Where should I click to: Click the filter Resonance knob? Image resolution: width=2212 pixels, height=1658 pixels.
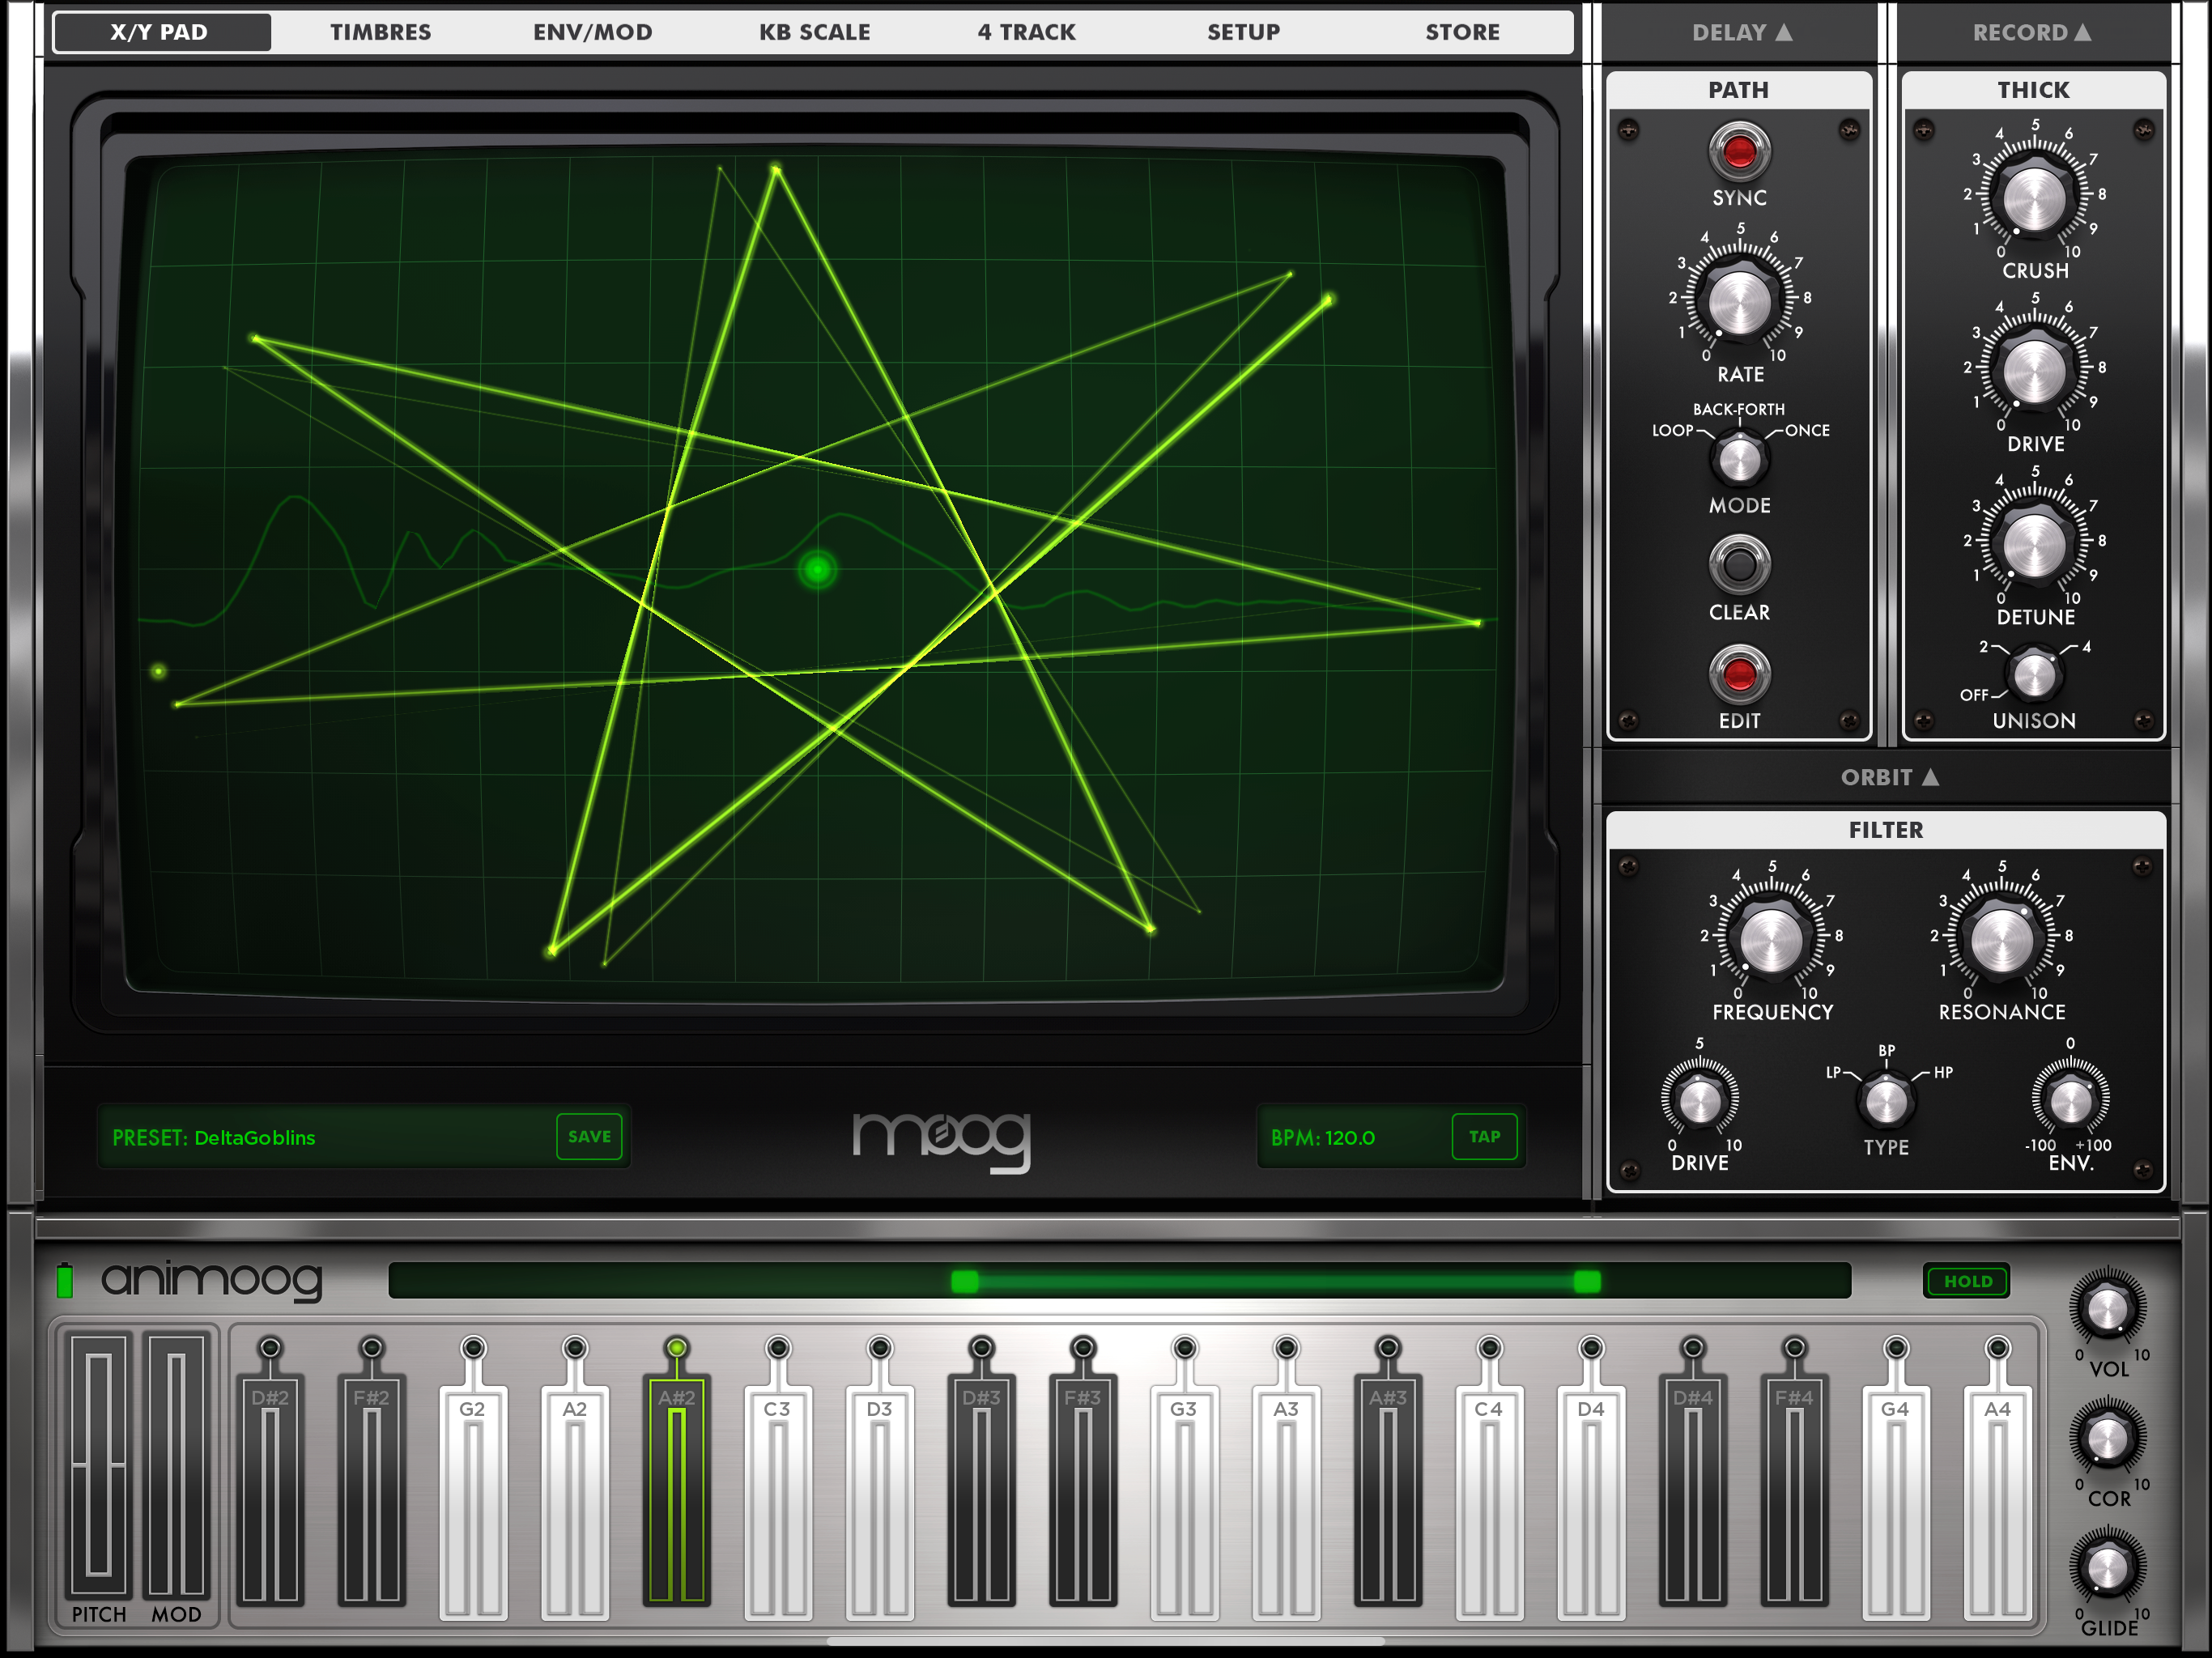[x=2001, y=940]
